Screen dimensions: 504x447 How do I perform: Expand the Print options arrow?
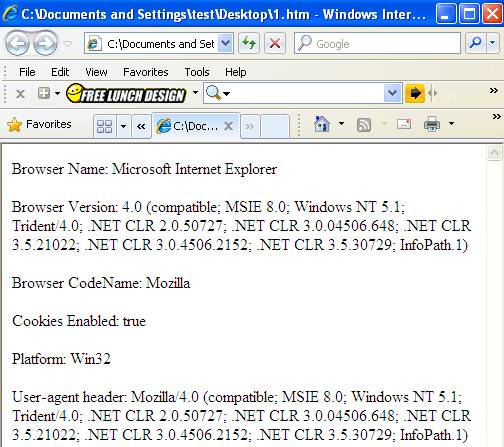tap(451, 124)
